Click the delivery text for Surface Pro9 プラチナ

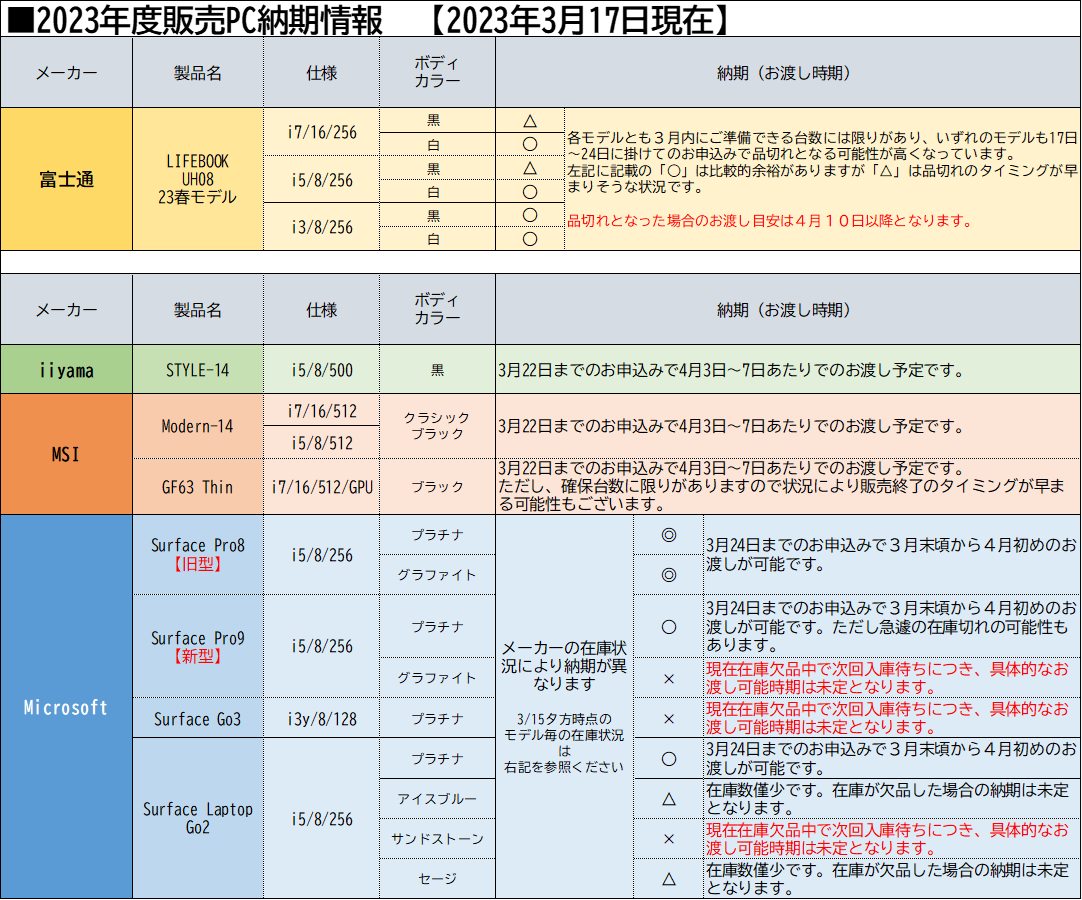pyautogui.click(x=891, y=627)
